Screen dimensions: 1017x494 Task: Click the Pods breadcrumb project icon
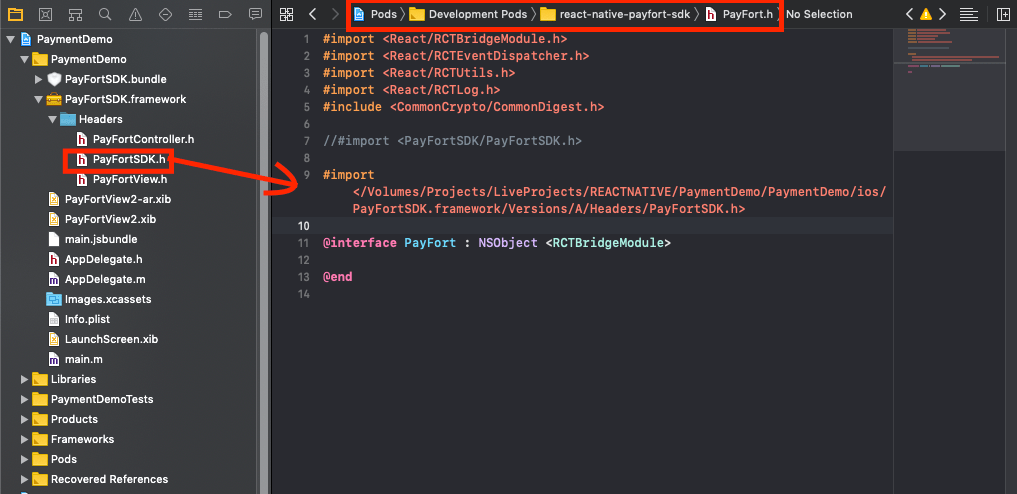point(359,14)
